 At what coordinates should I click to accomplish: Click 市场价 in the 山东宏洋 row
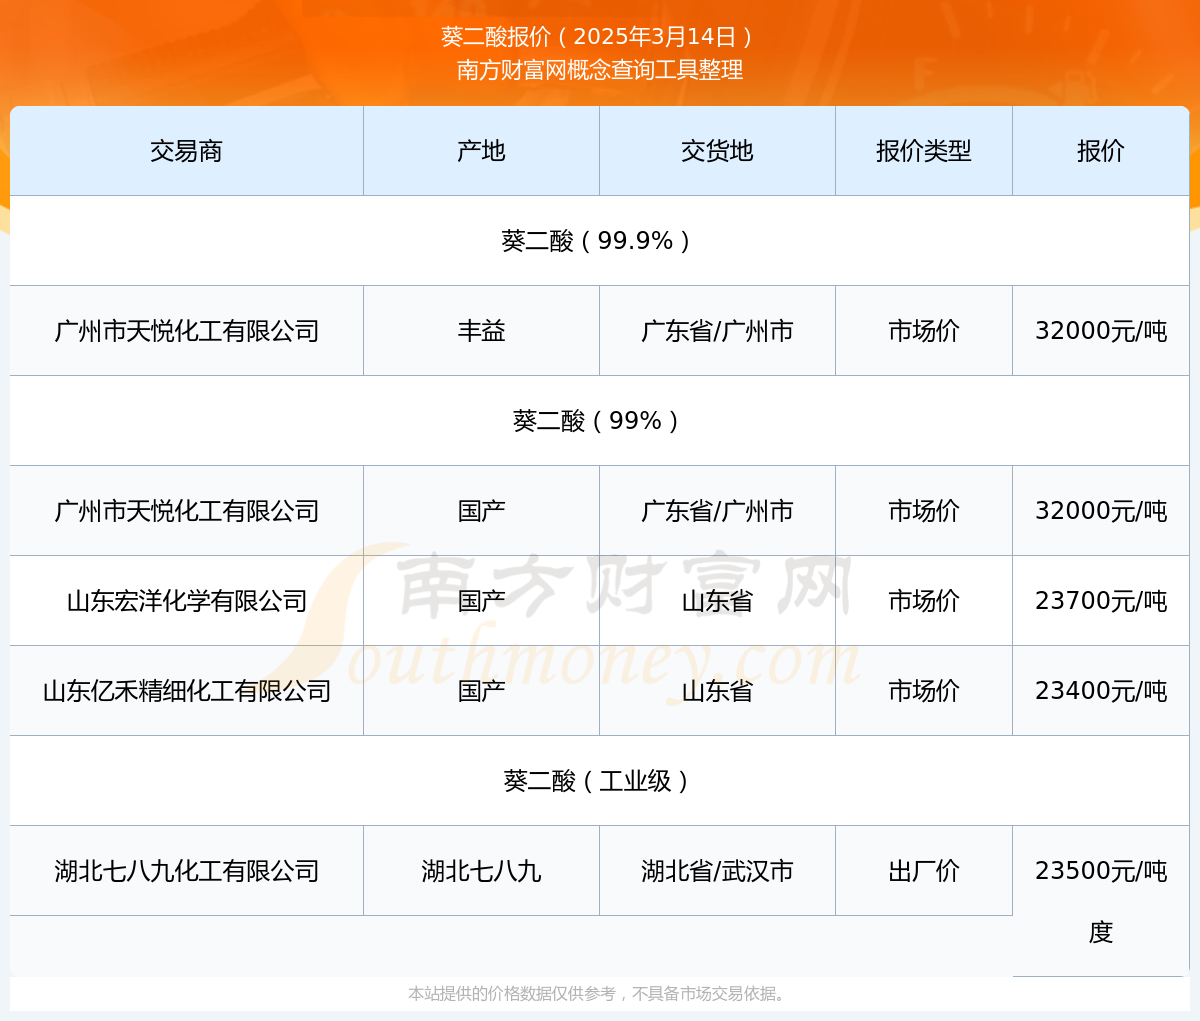[x=924, y=601]
